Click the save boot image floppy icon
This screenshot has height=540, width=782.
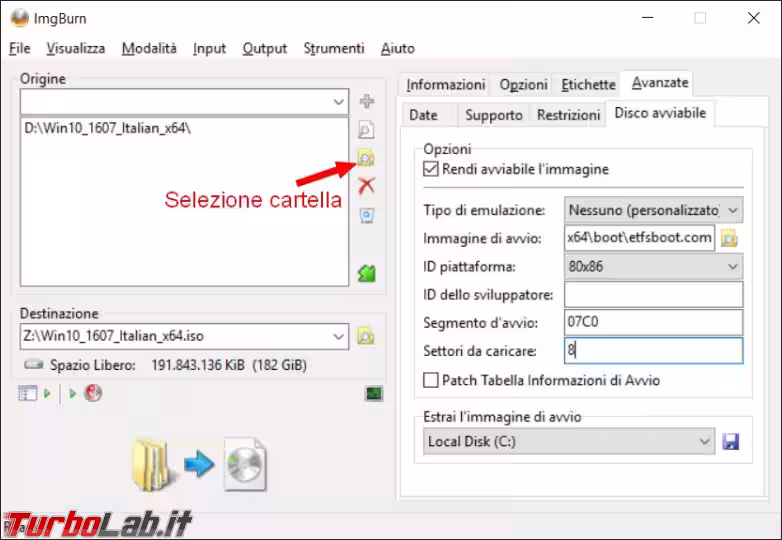(x=730, y=441)
